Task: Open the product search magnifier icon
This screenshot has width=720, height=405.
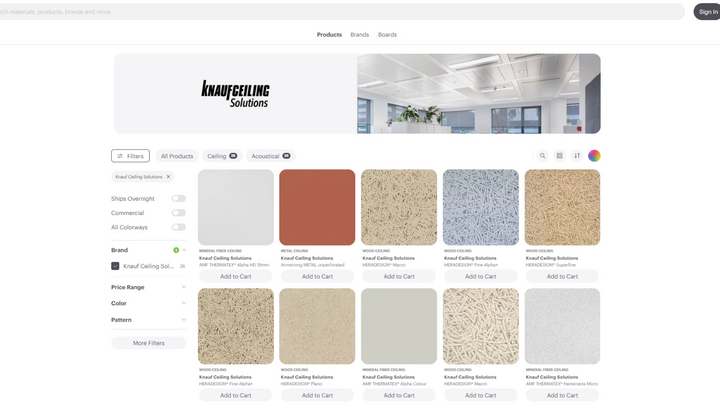Action: (x=542, y=156)
